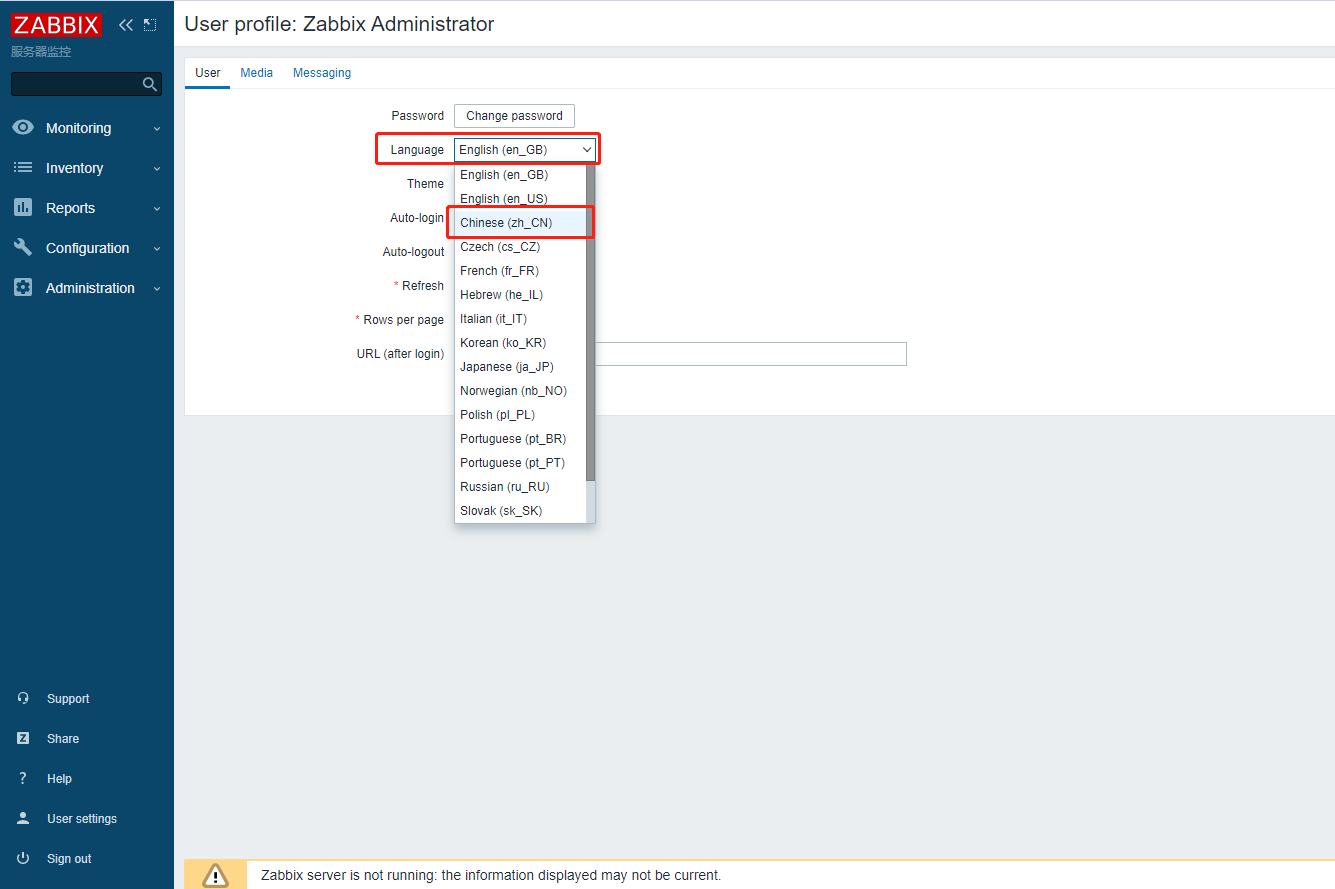Open the User settings link
1335x889 pixels.
coord(81,819)
